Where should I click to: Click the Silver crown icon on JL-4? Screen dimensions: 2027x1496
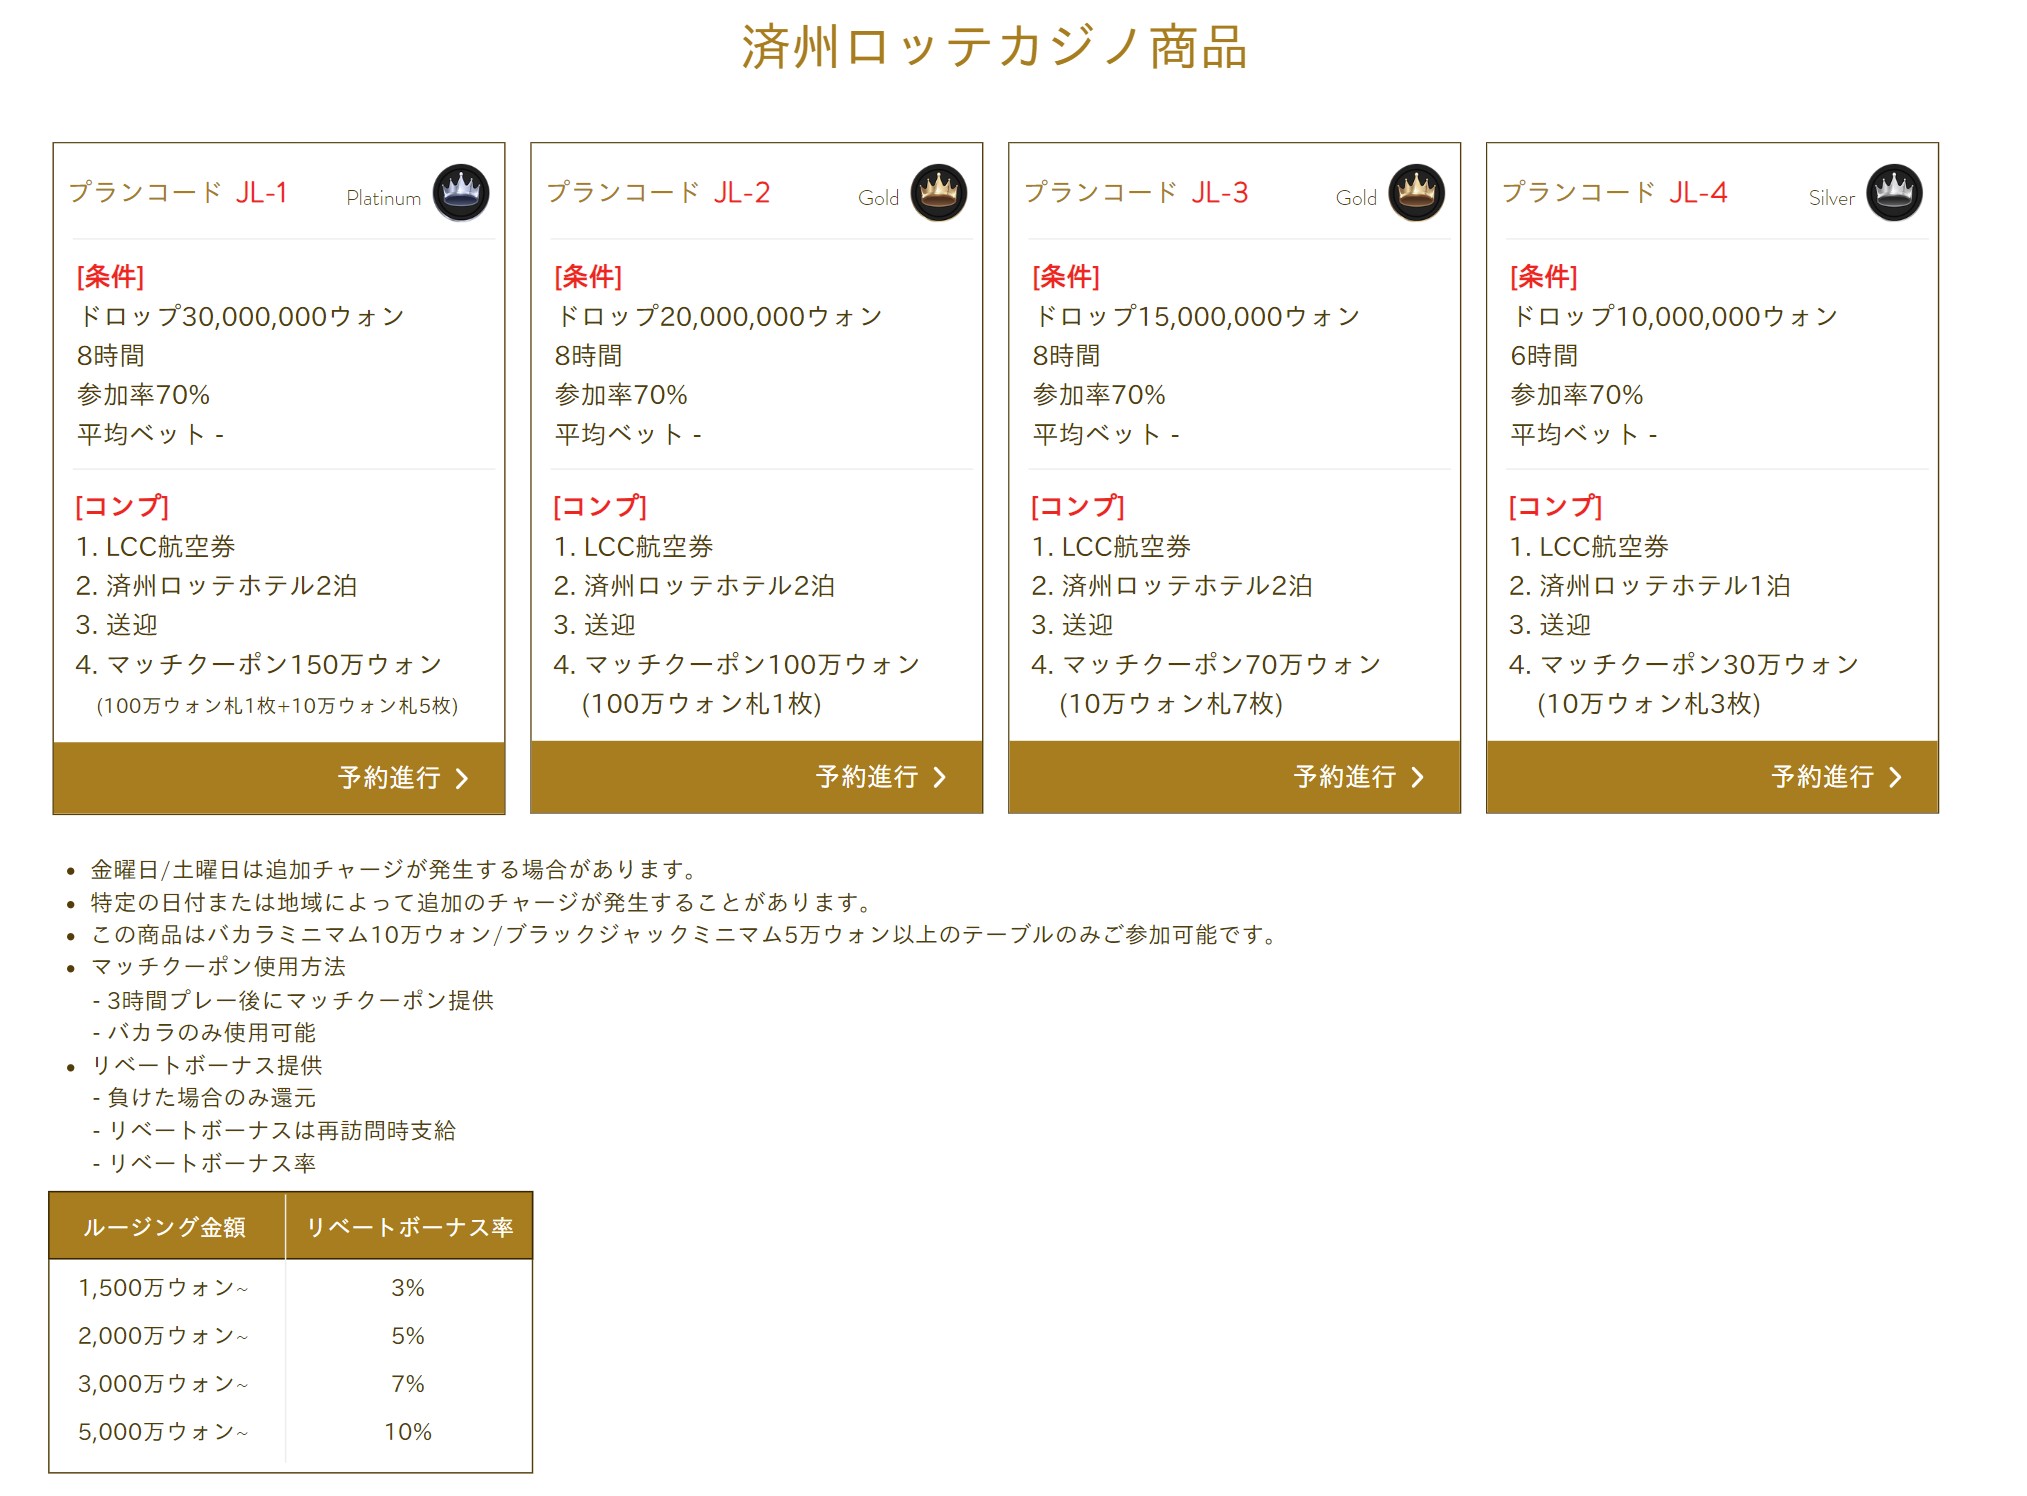tap(1894, 192)
